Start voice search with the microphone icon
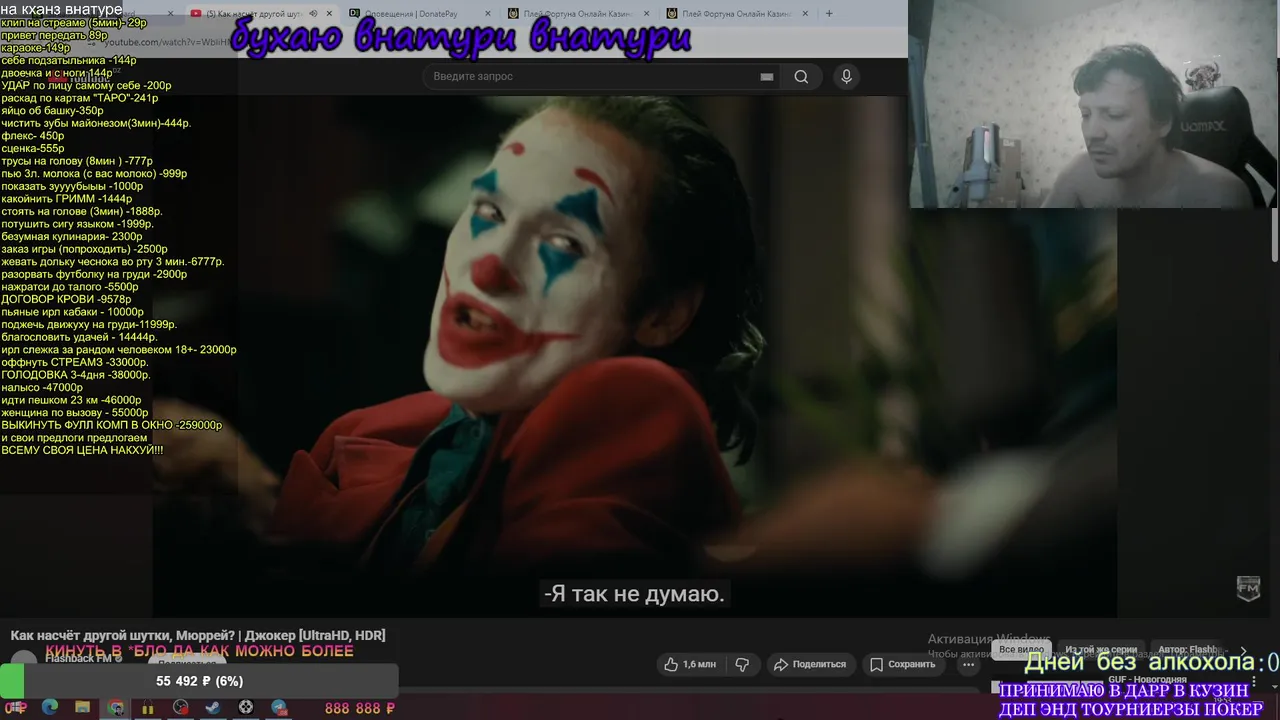The width and height of the screenshot is (1280, 720). click(846, 77)
